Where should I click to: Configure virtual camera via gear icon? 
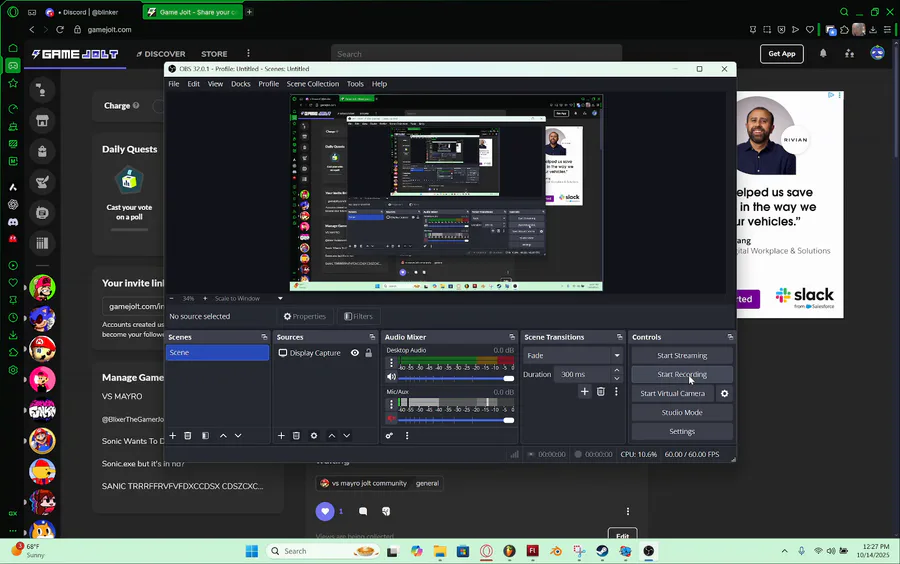tap(724, 394)
